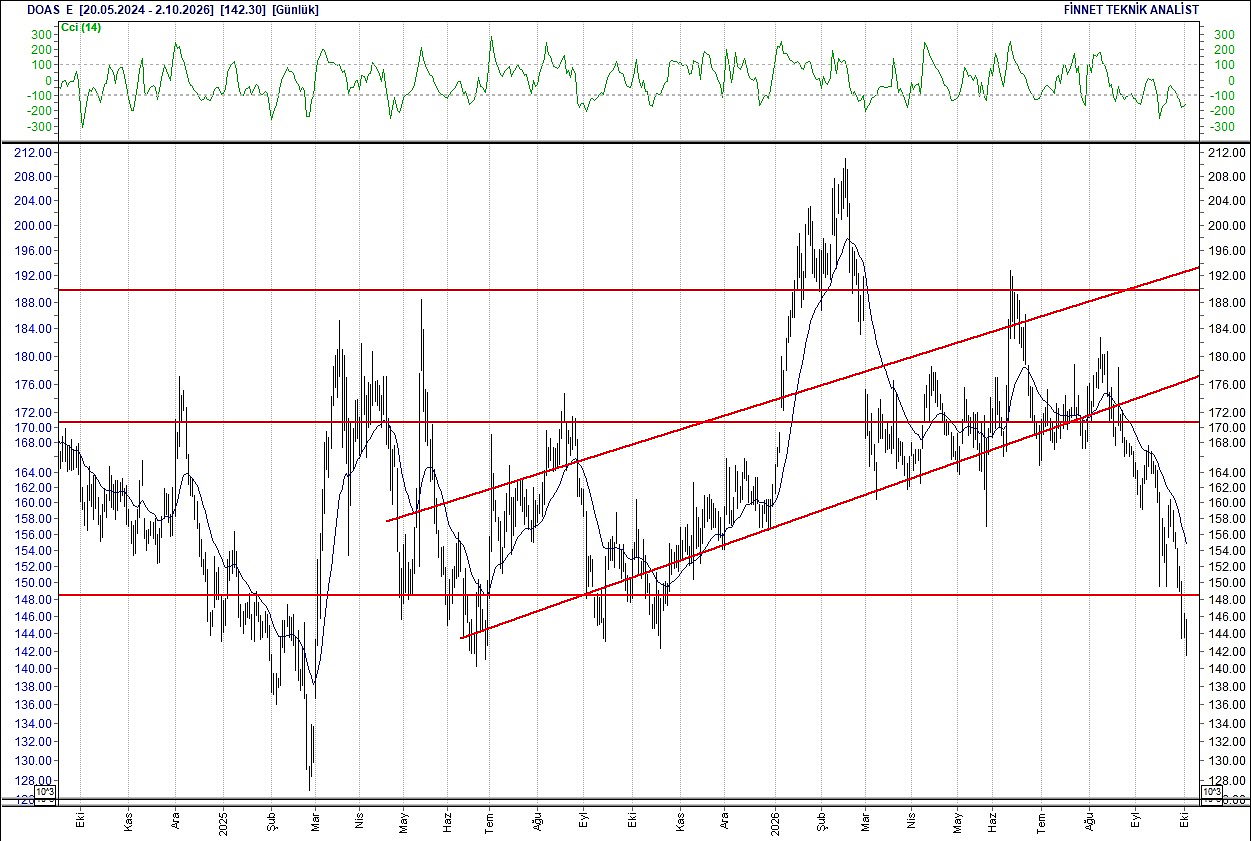Screen dimensions: 1251x841
Task: Click 188.00 on the right price axis
Action: [1225, 302]
